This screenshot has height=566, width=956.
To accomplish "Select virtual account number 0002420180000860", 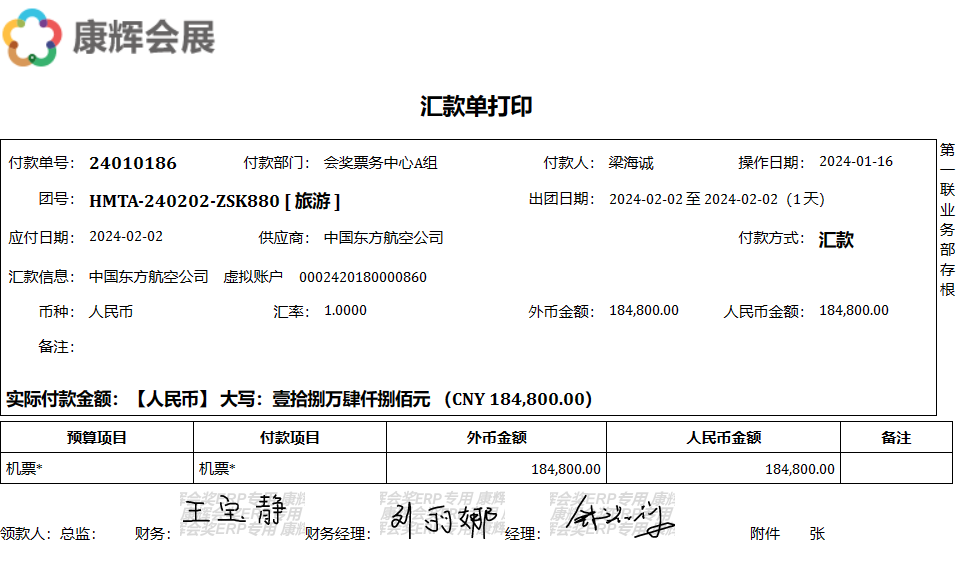I will tap(363, 277).
